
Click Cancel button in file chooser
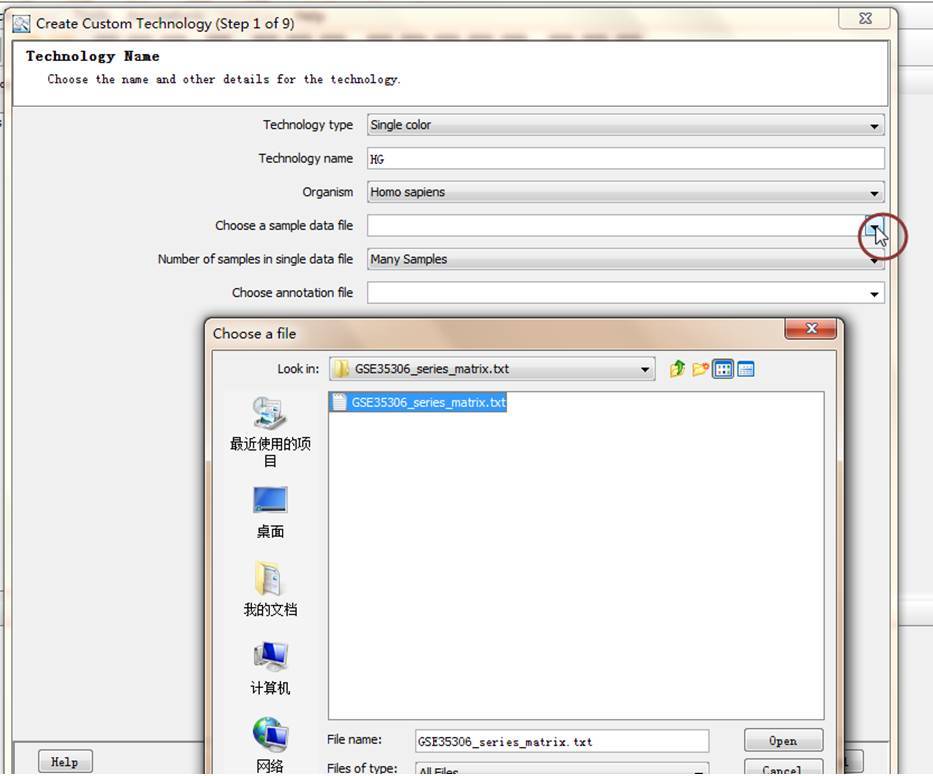tap(783, 768)
